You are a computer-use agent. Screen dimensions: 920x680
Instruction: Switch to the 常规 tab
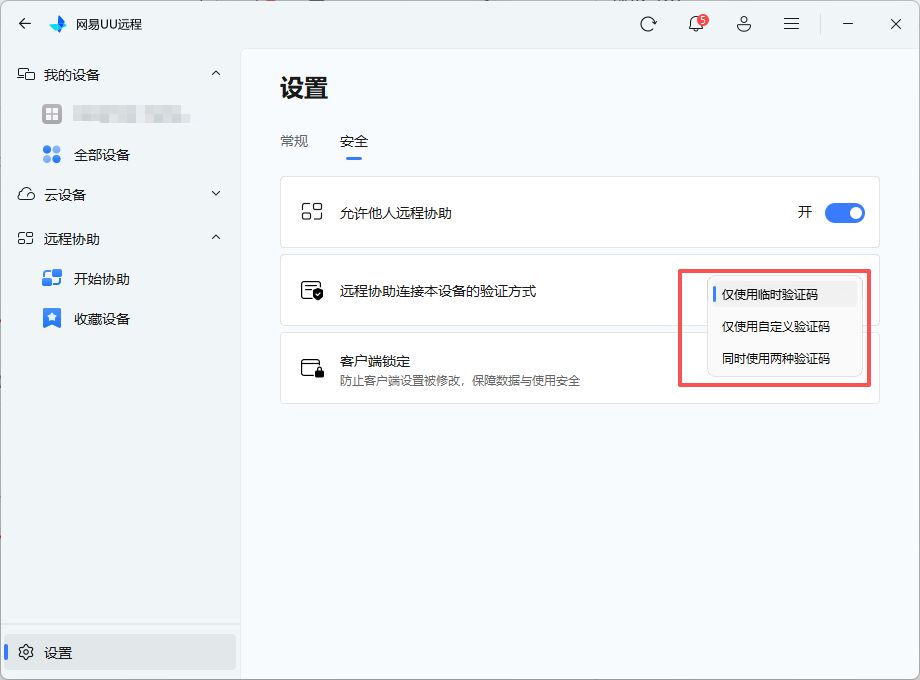294,141
